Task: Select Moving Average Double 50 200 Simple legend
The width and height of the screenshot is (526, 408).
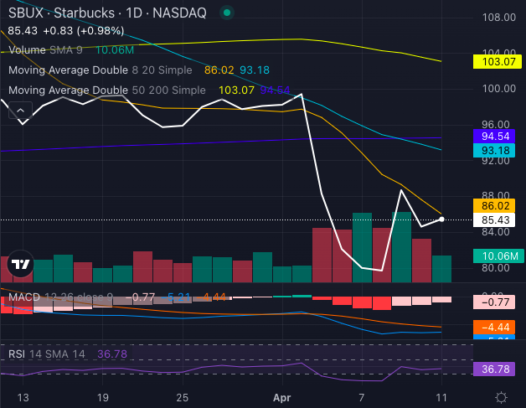Action: coord(107,90)
